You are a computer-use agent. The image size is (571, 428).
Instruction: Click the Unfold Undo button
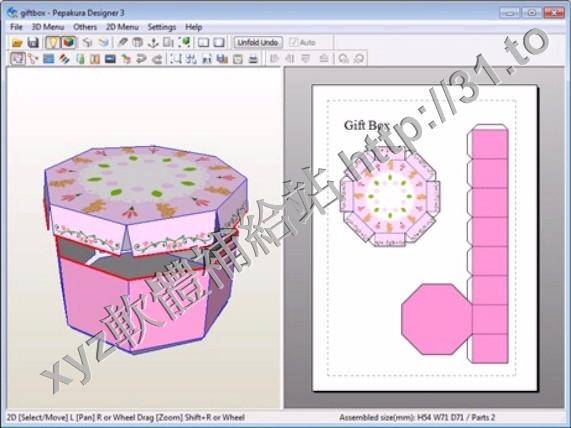pyautogui.click(x=258, y=43)
